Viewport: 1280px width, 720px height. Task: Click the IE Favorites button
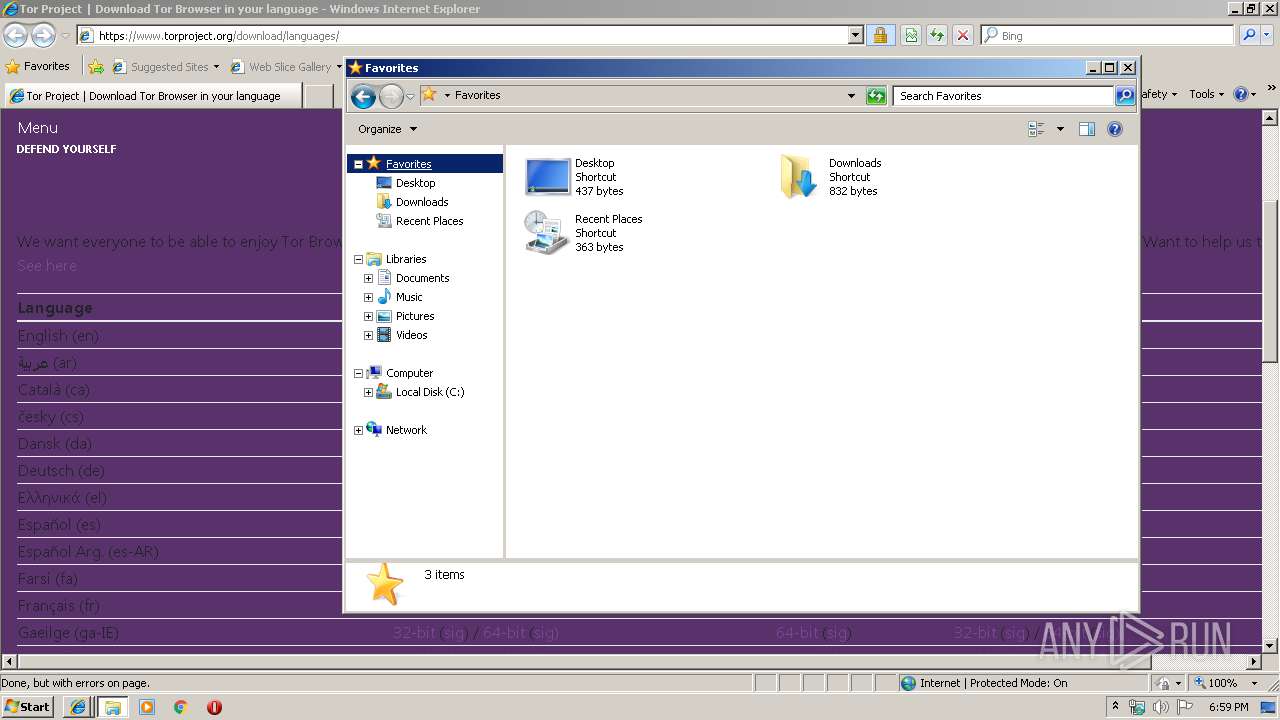[38, 67]
